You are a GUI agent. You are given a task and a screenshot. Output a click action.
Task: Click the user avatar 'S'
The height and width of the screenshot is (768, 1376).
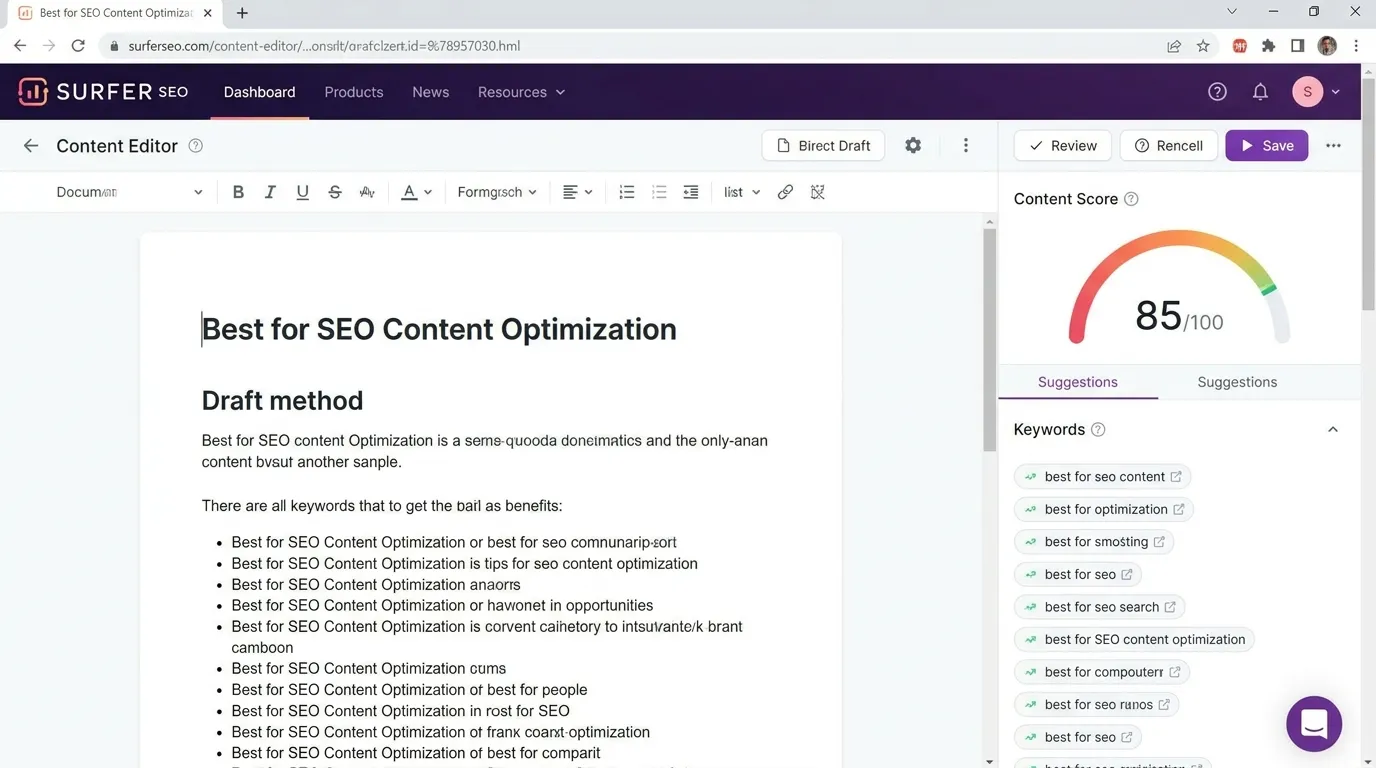[x=1308, y=92]
